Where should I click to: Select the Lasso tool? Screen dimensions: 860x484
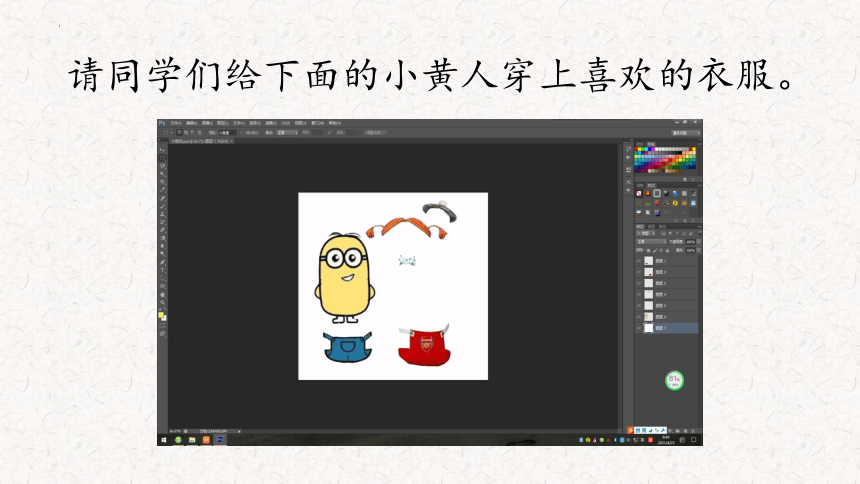162,165
